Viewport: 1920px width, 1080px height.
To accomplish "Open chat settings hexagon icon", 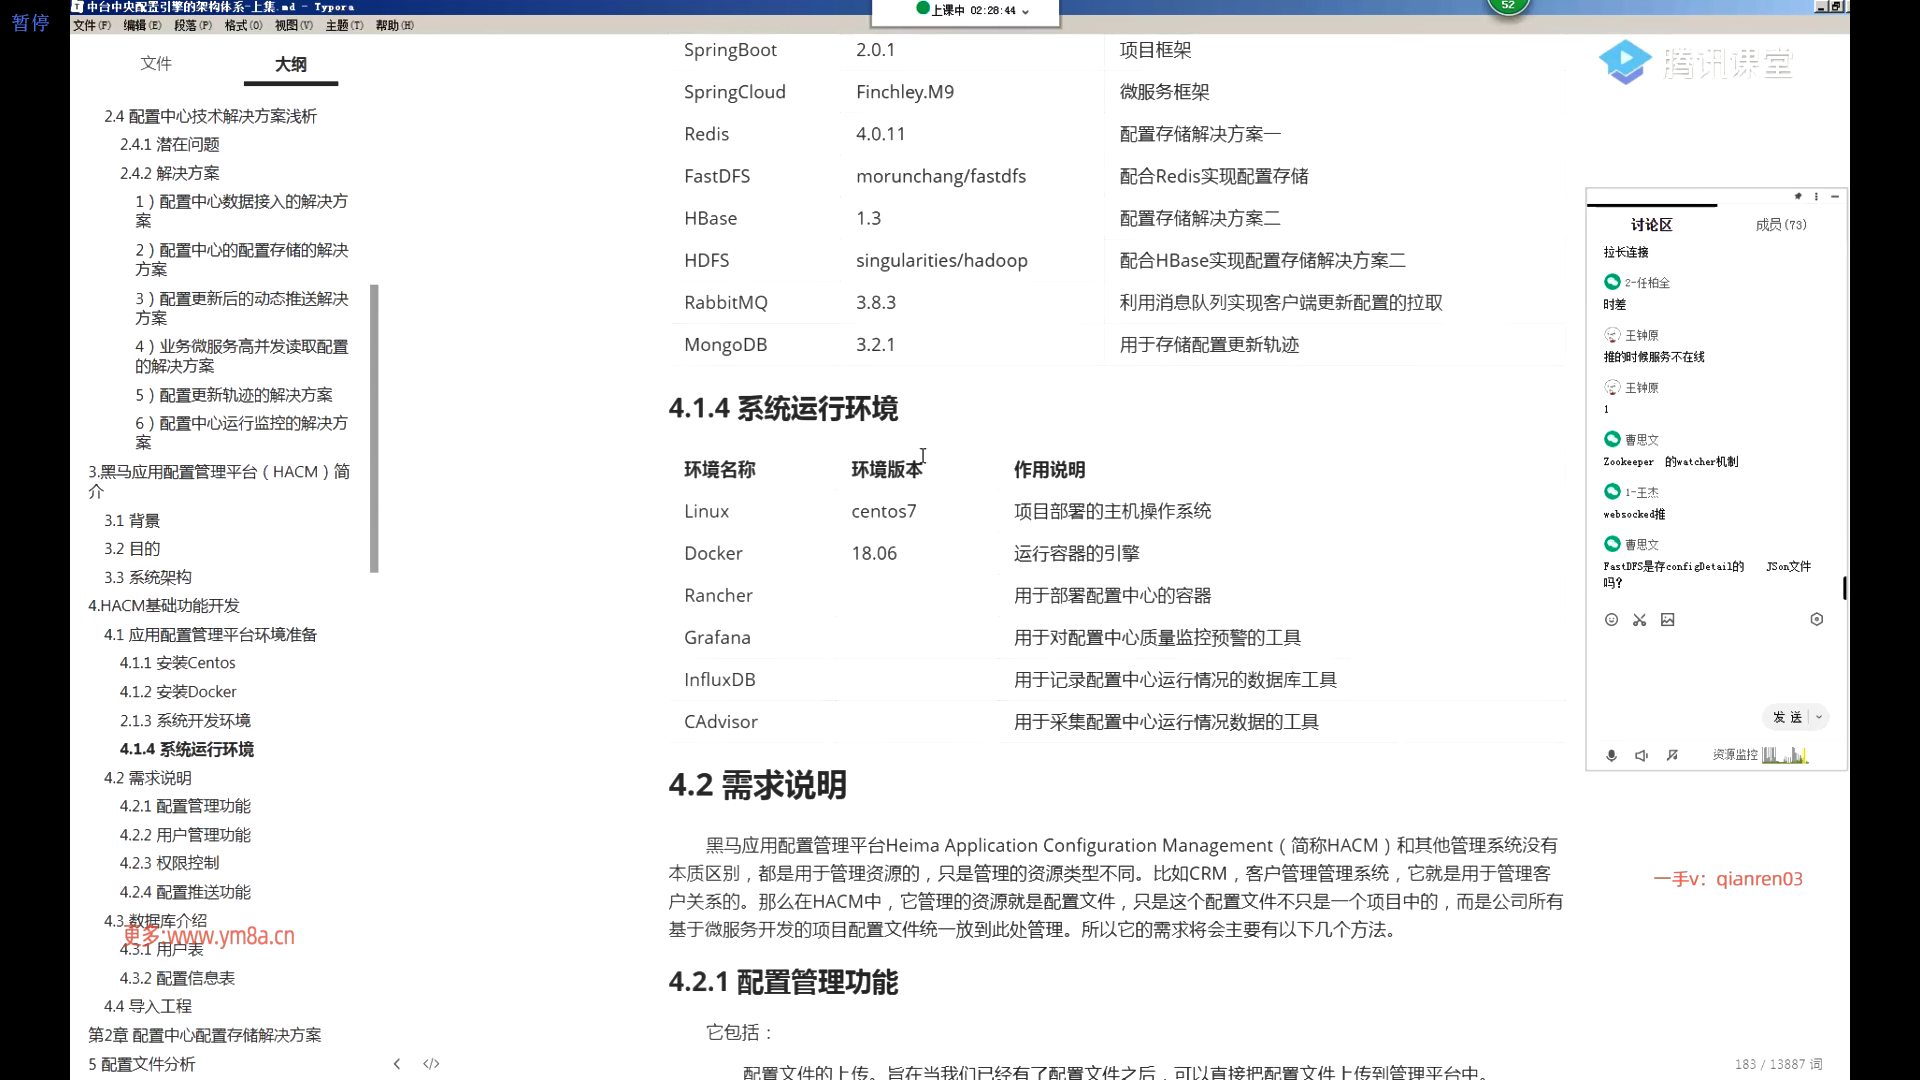I will [1816, 620].
